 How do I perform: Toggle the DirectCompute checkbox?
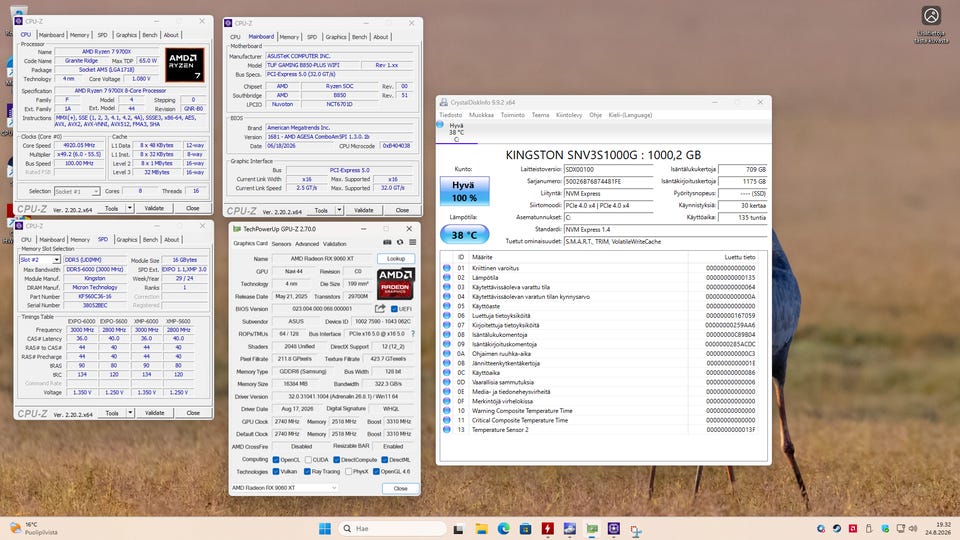click(x=336, y=459)
